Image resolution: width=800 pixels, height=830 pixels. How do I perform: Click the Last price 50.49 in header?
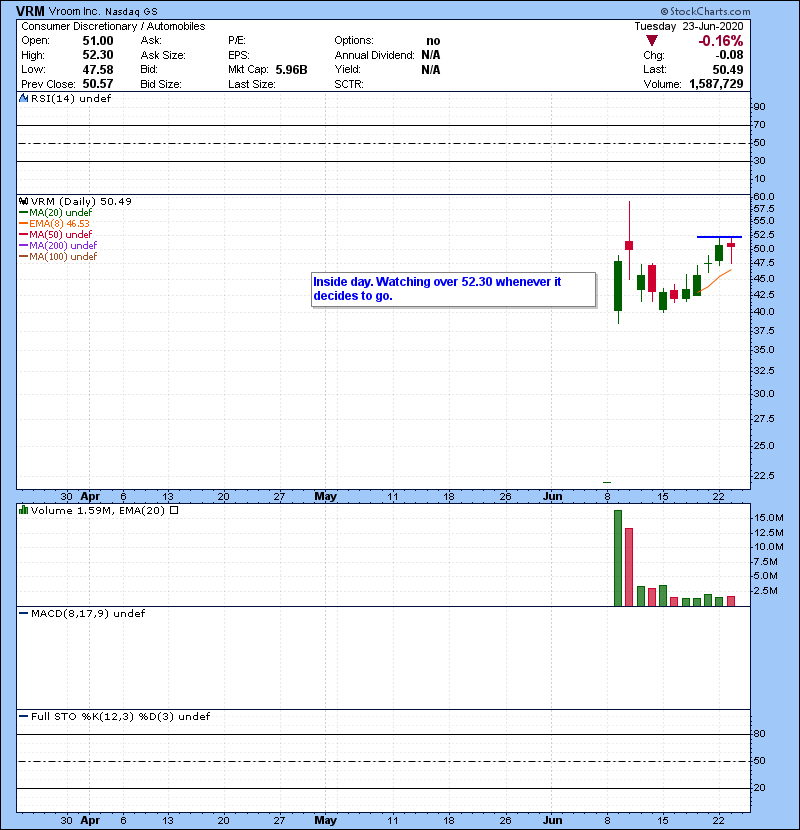coord(728,69)
